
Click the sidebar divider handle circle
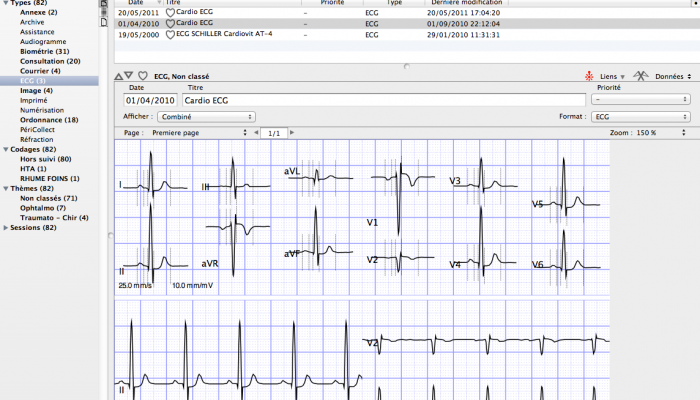coord(110,235)
